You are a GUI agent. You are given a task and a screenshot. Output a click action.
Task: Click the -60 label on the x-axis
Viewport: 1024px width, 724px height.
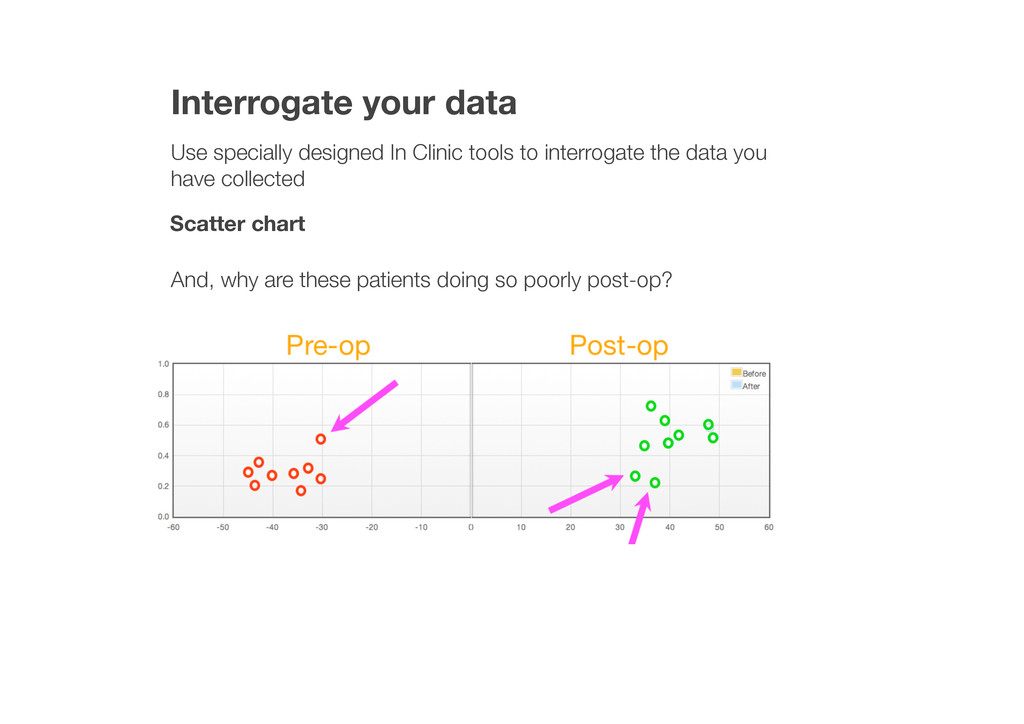point(174,527)
